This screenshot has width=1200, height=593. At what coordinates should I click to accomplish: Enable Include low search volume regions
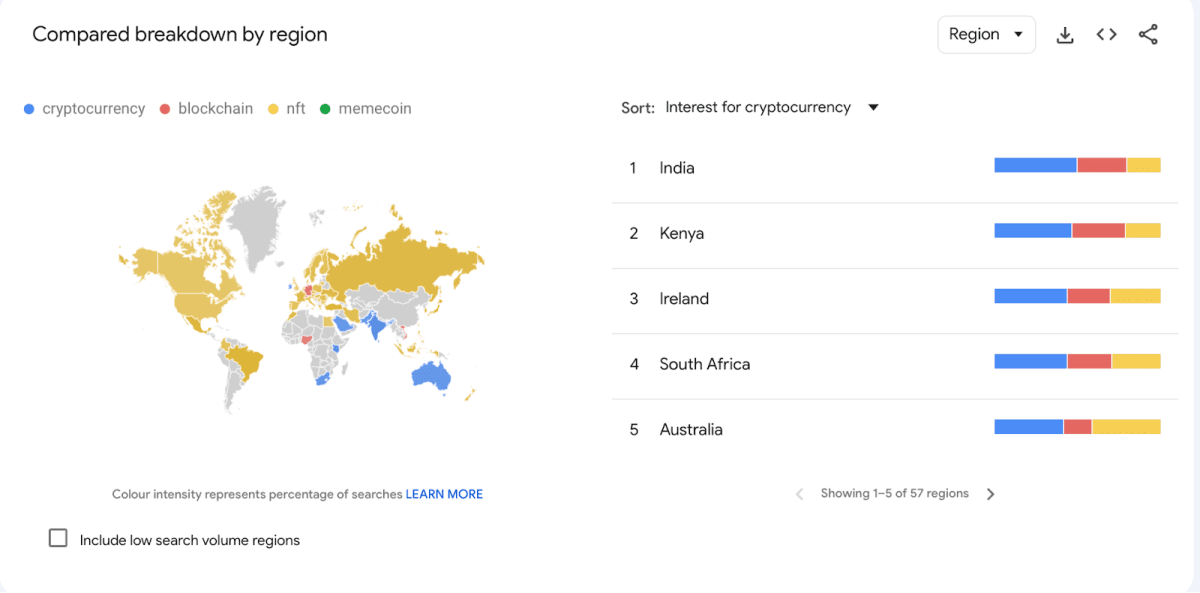(x=58, y=539)
